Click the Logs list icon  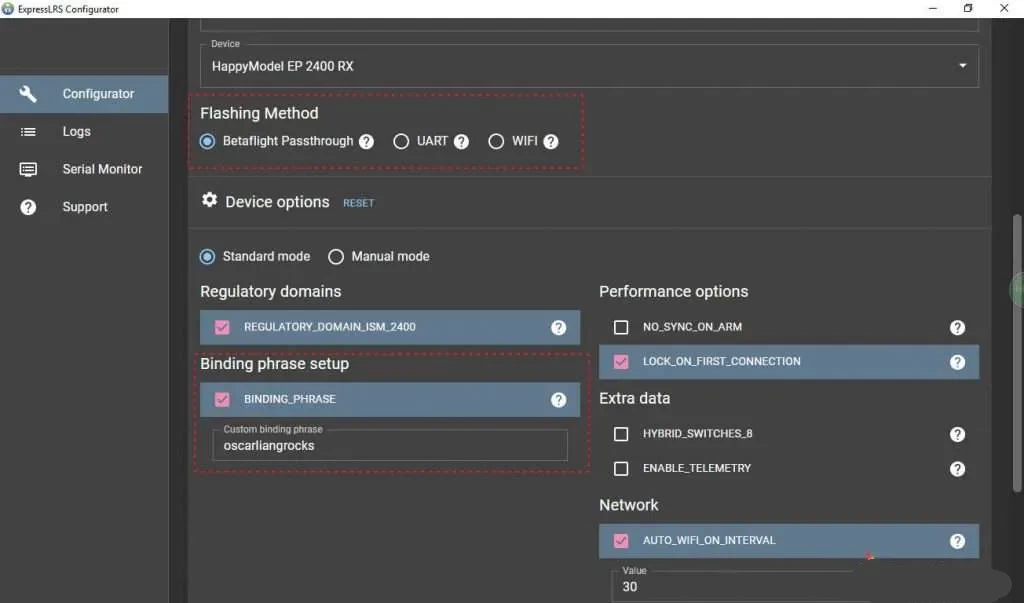coord(28,131)
